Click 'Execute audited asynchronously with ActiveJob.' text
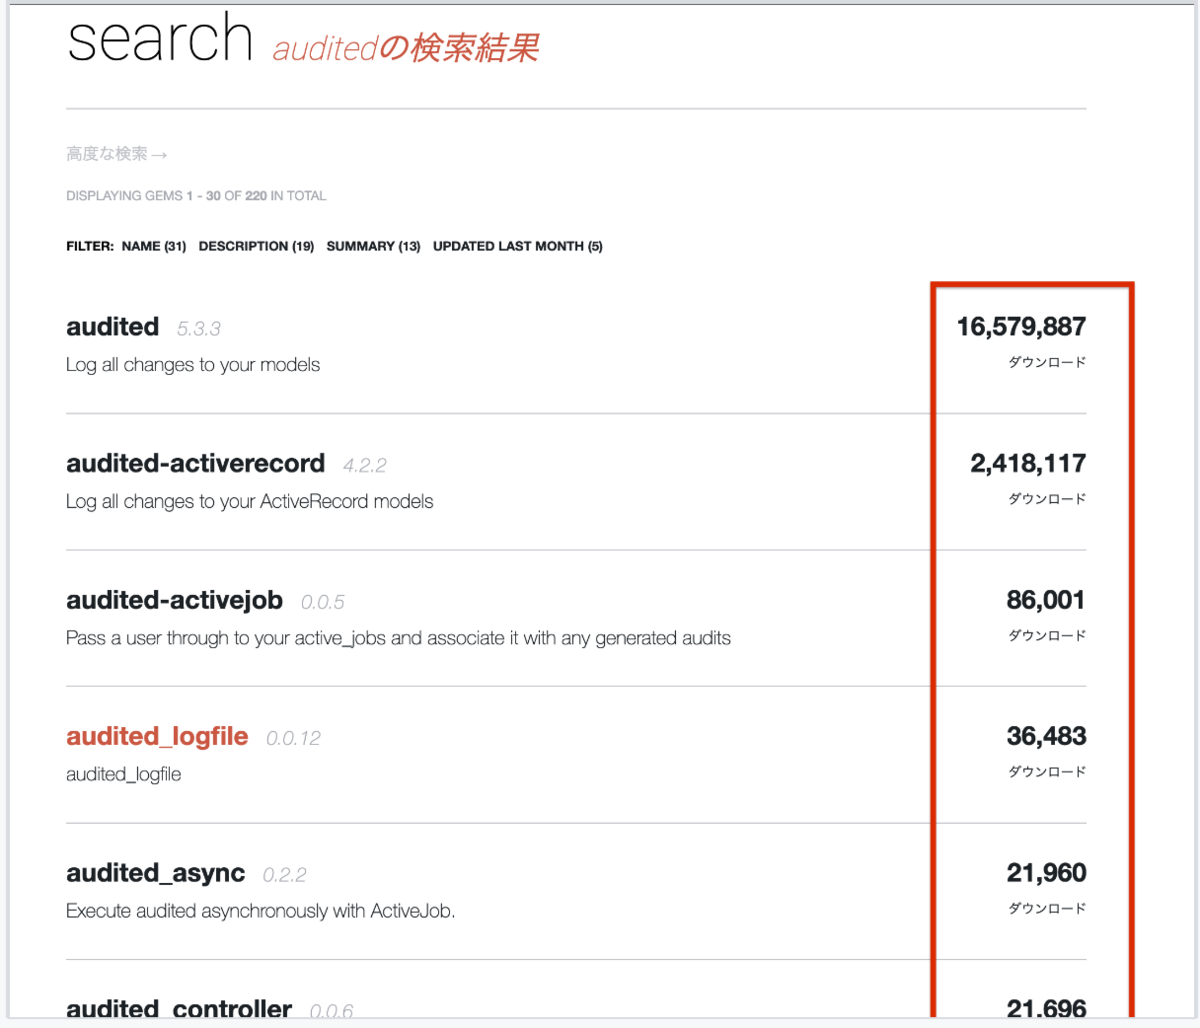This screenshot has width=1200, height=1028. point(260,911)
